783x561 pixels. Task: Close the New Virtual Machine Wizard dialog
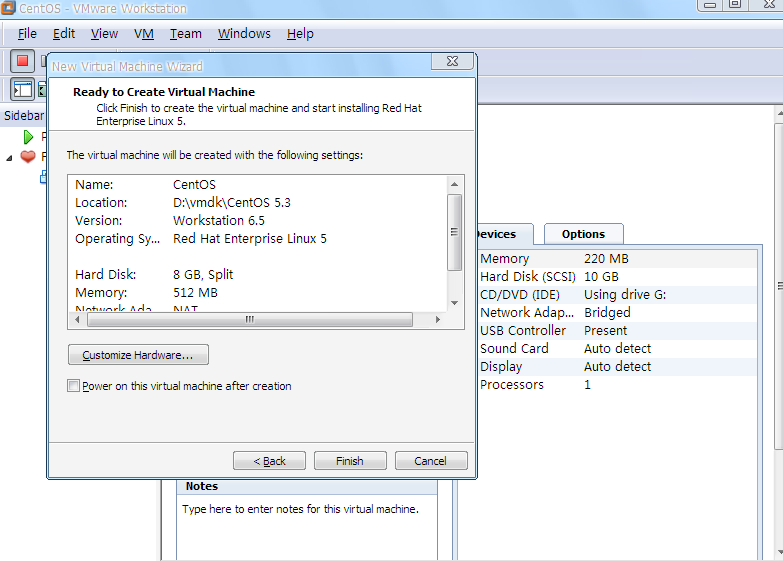[x=452, y=61]
